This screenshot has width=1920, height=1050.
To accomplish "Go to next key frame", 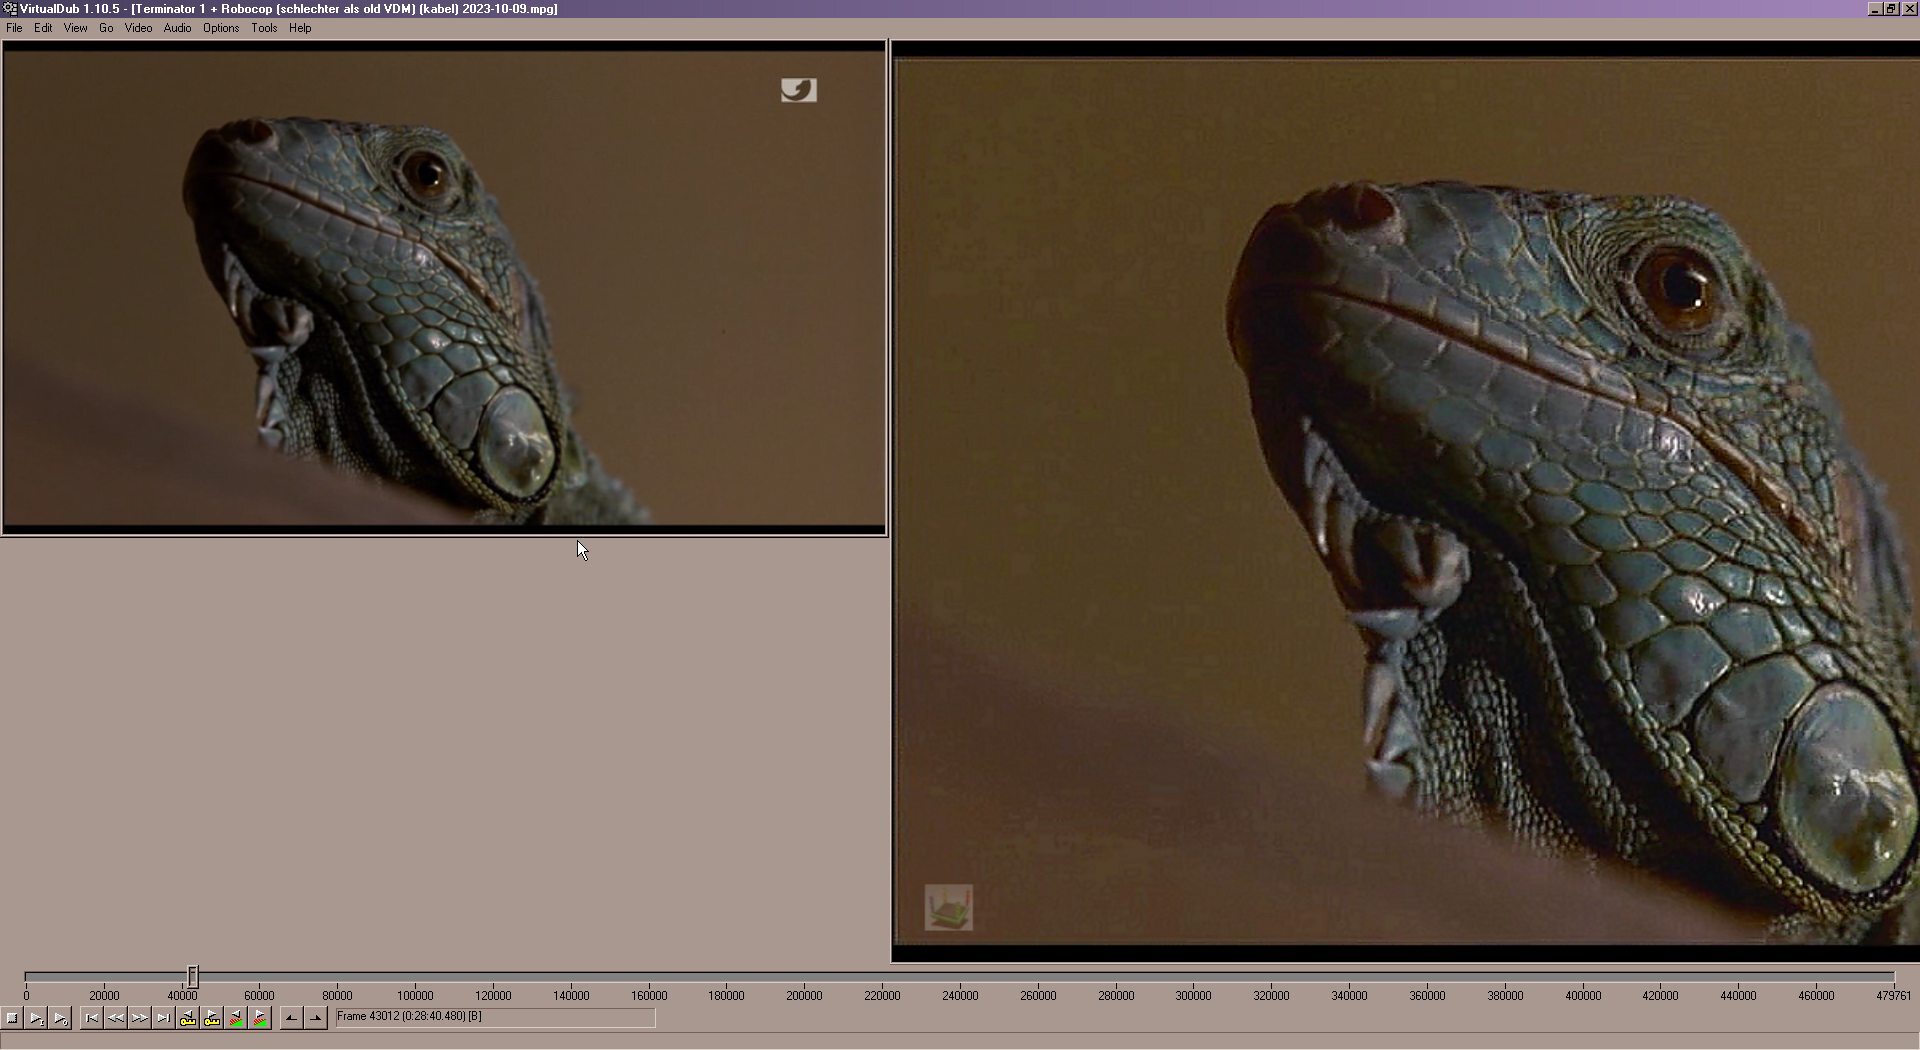I will coord(212,1018).
